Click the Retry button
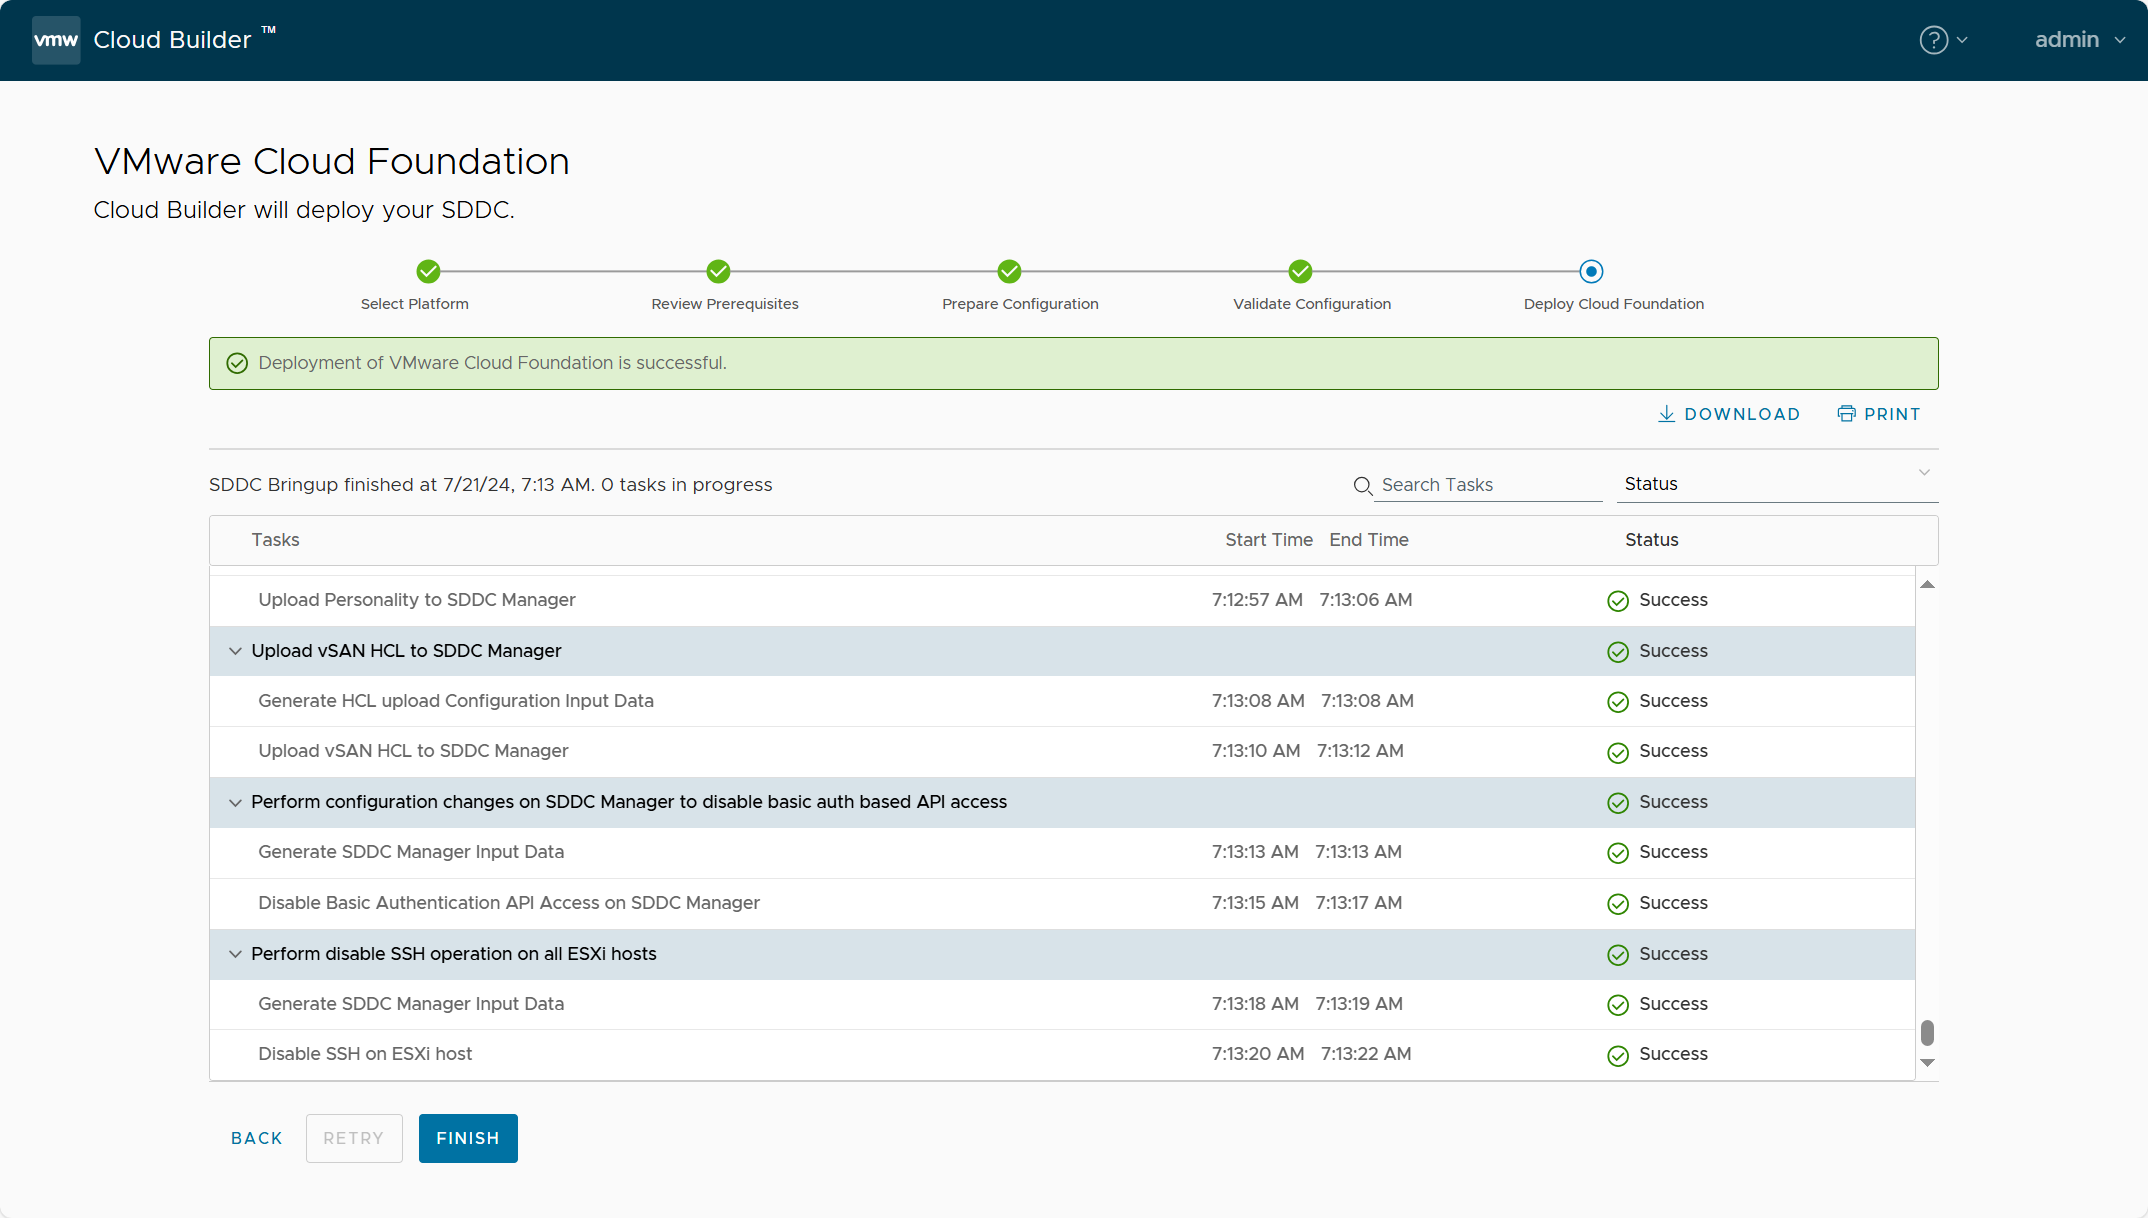The image size is (2148, 1218). pyautogui.click(x=354, y=1138)
